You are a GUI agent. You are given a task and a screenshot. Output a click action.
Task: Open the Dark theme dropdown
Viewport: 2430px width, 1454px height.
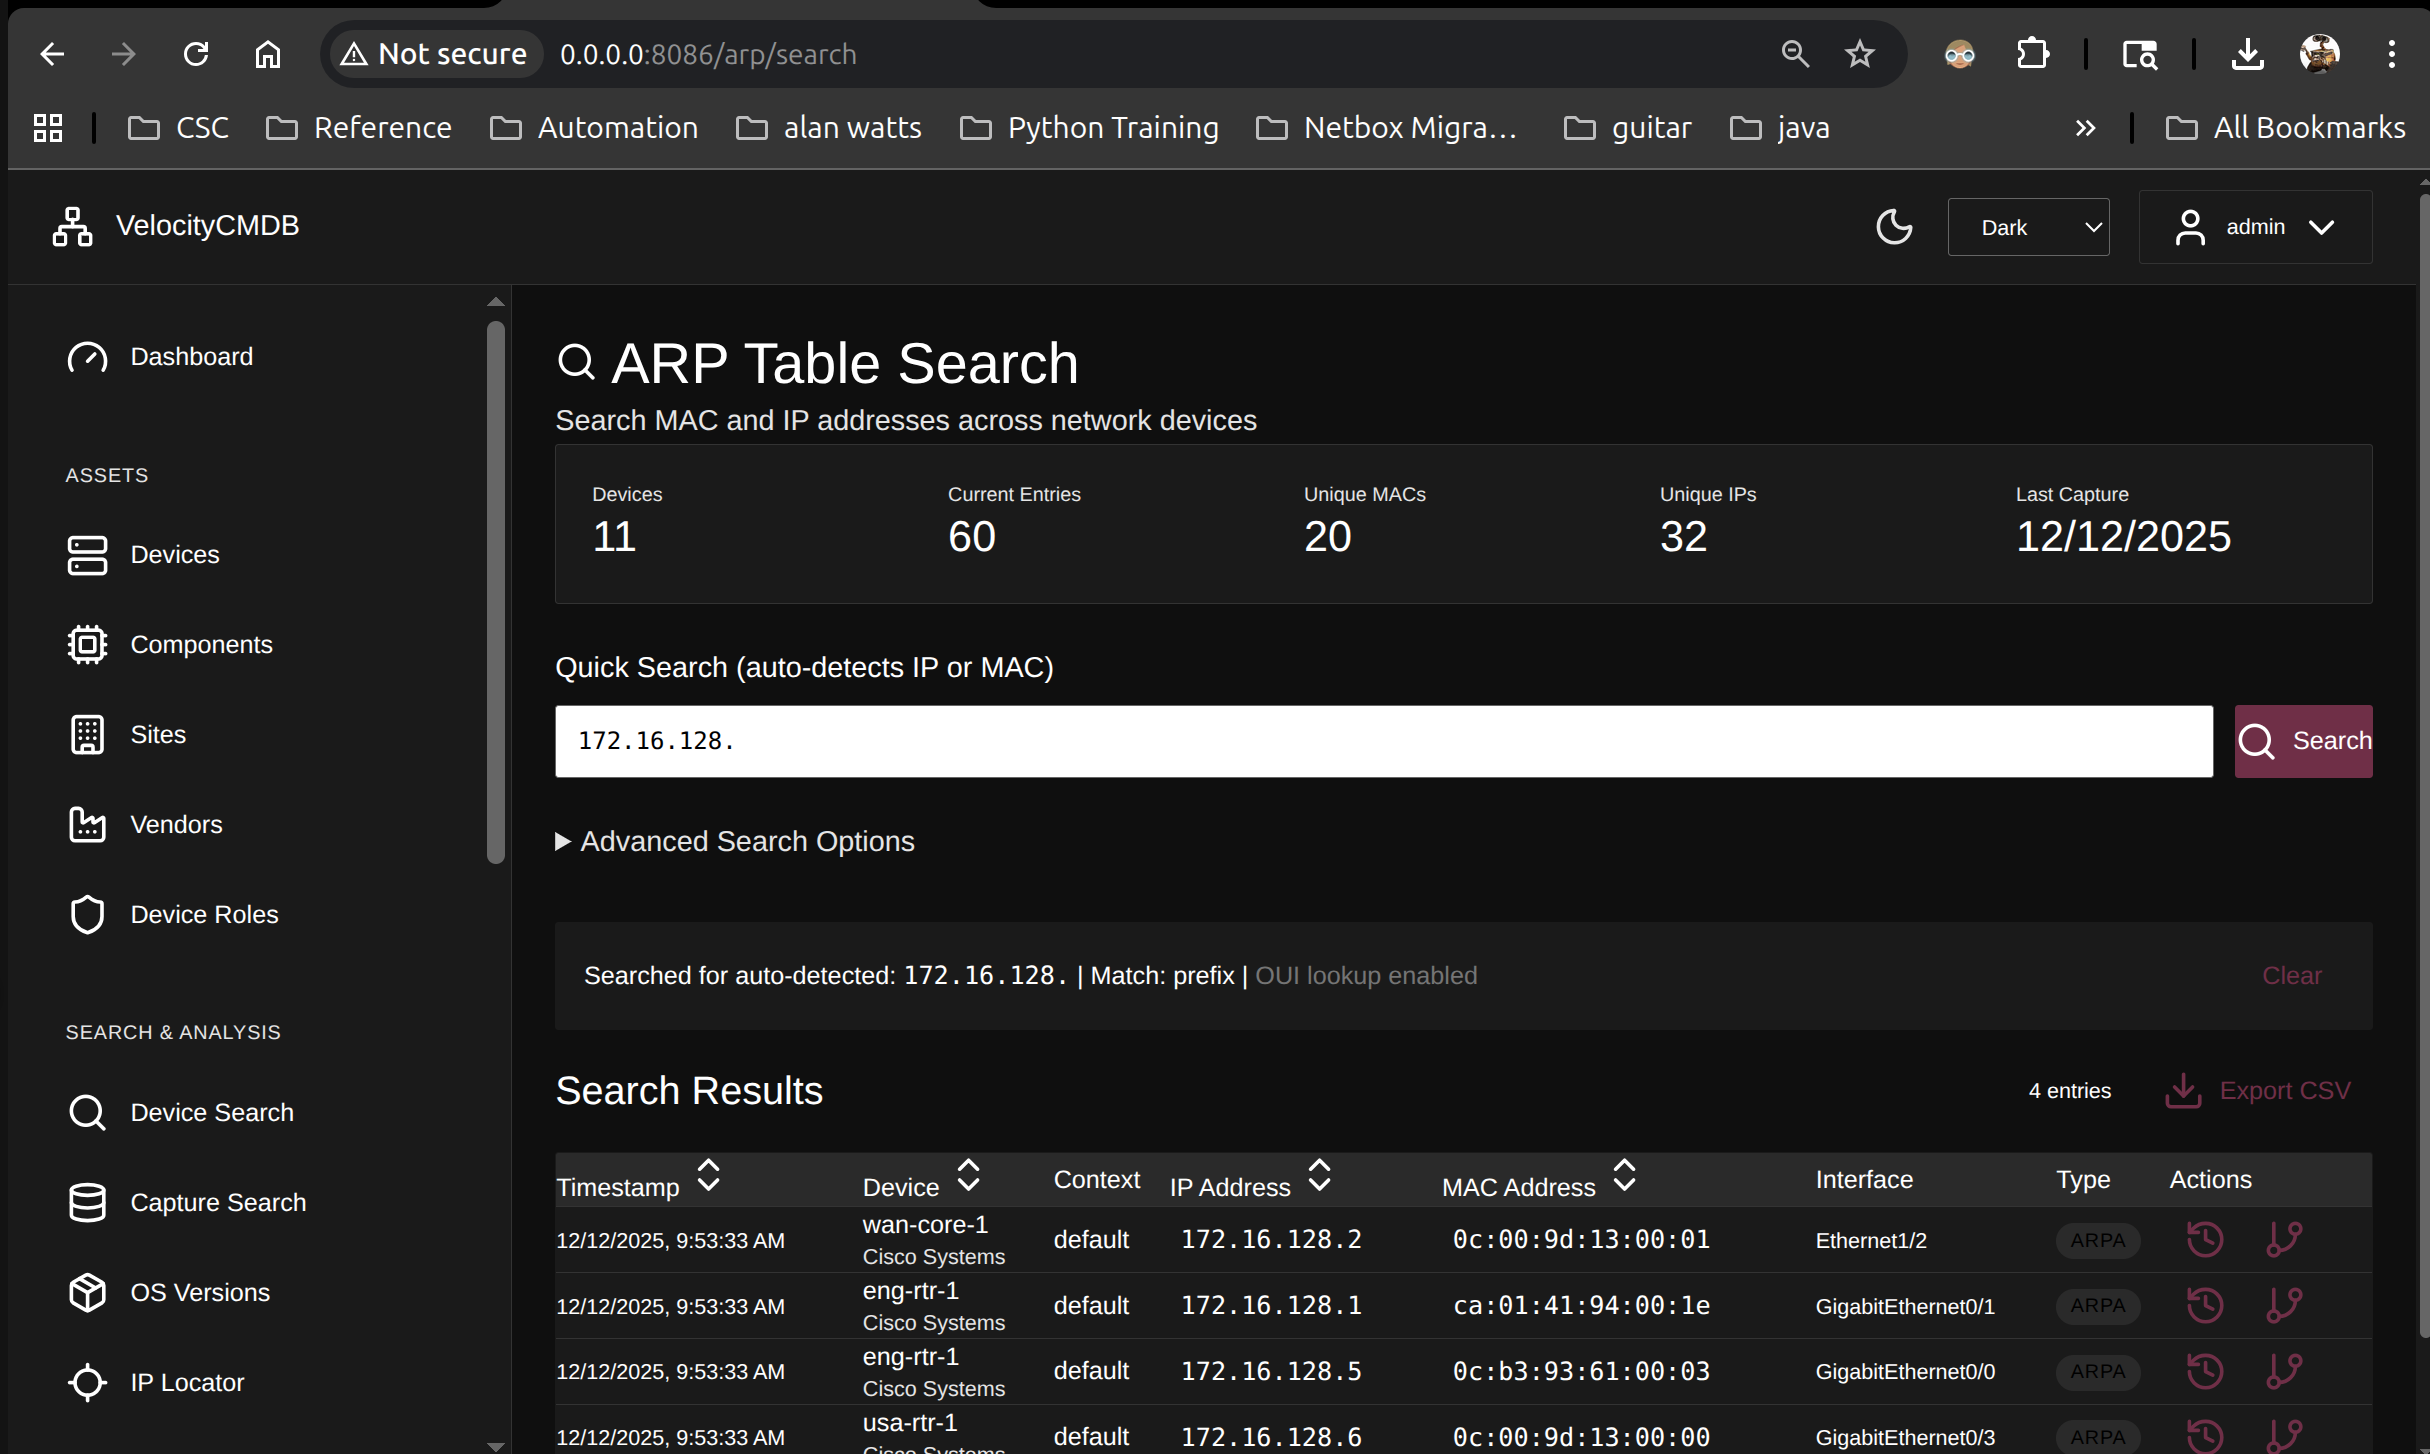click(2028, 227)
